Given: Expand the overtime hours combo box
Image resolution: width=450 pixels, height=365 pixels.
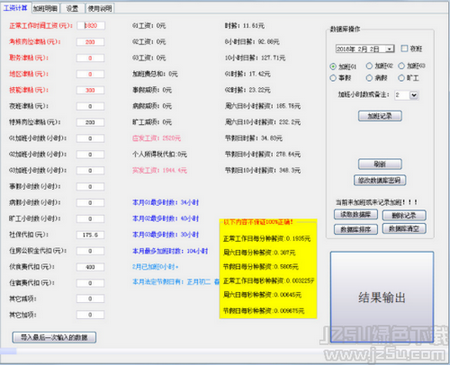Looking at the screenshot, I should point(413,95).
